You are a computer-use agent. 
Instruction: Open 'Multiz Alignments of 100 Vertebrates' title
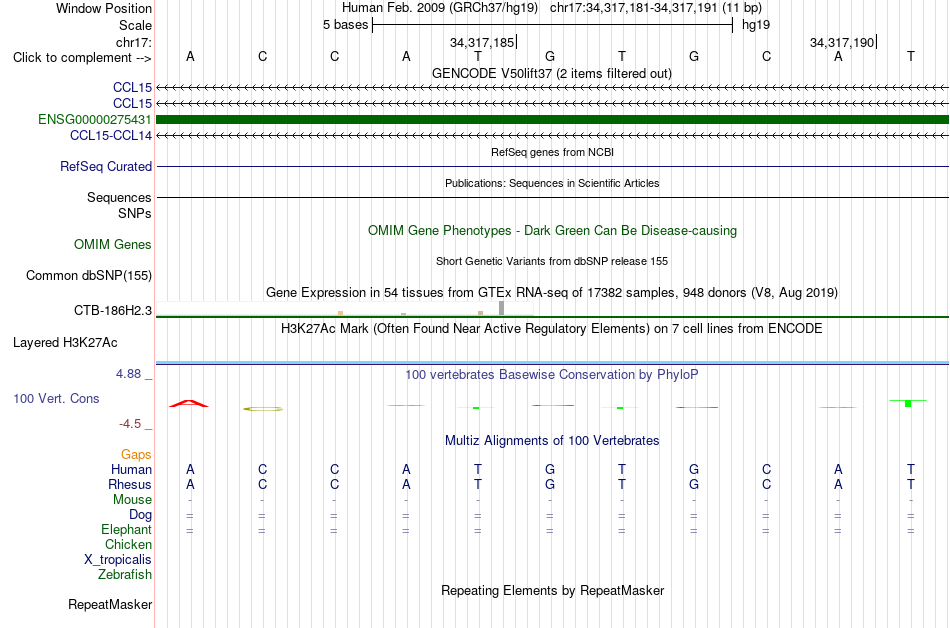pos(552,440)
